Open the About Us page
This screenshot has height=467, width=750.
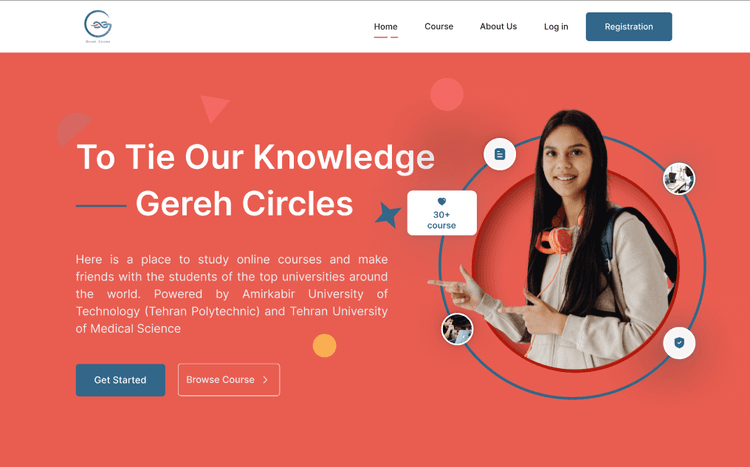coord(498,26)
